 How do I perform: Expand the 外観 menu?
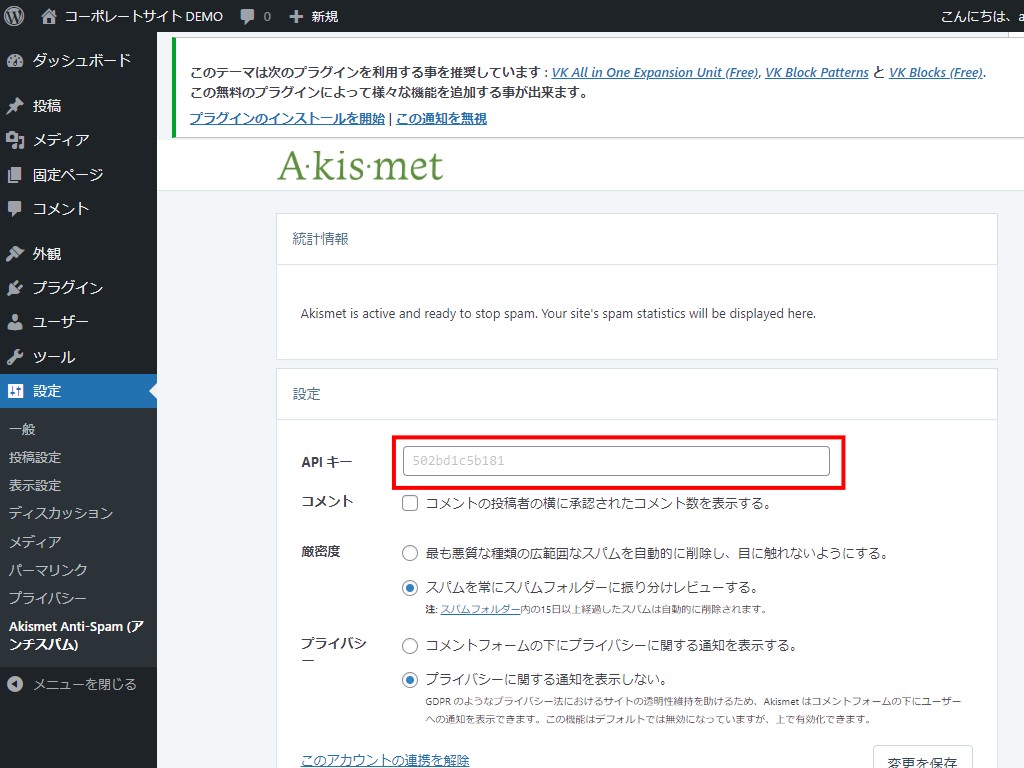tap(46, 254)
